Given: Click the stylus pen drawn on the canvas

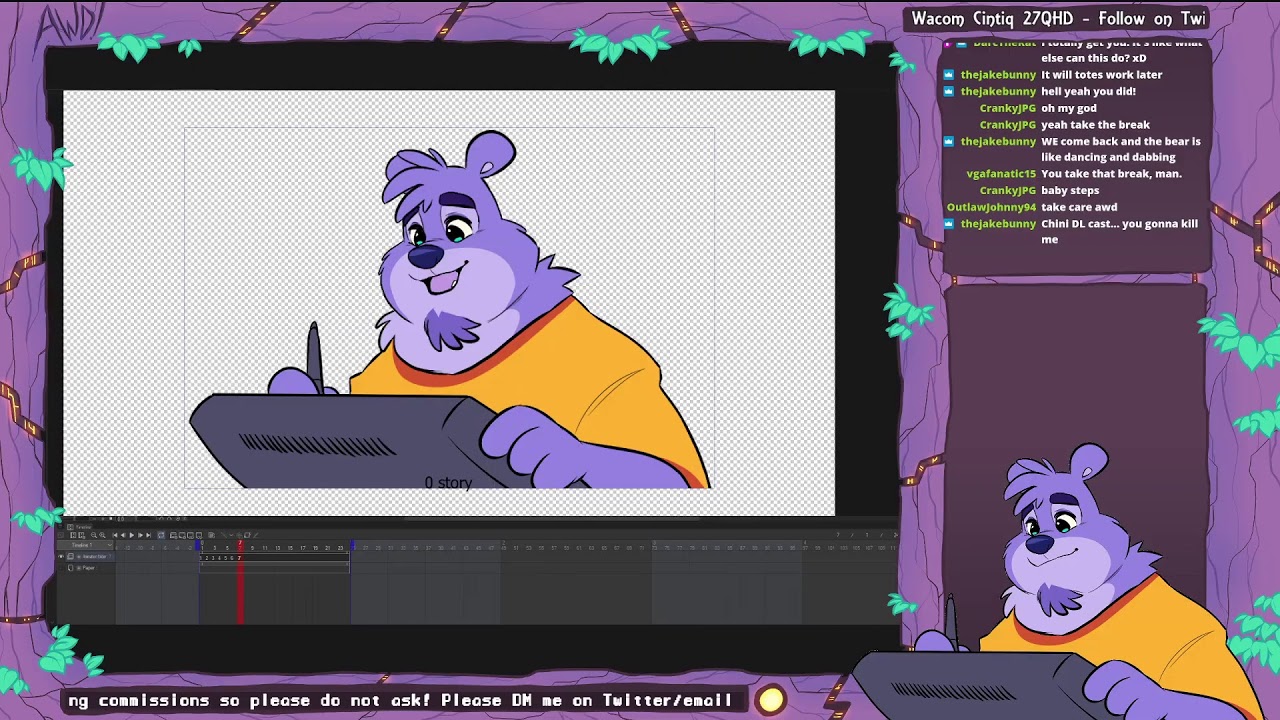Looking at the screenshot, I should pyautogui.click(x=315, y=357).
